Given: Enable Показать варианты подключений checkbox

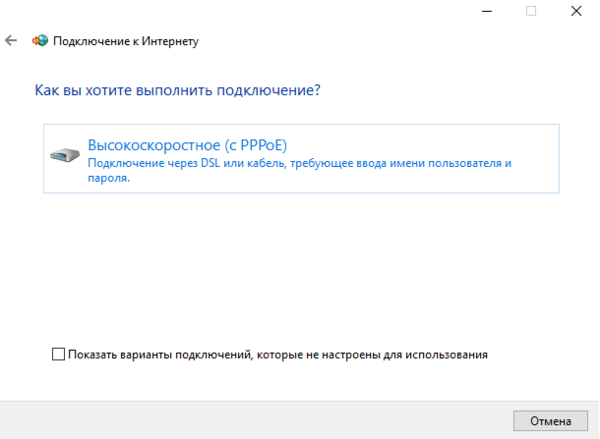Looking at the screenshot, I should [58, 354].
